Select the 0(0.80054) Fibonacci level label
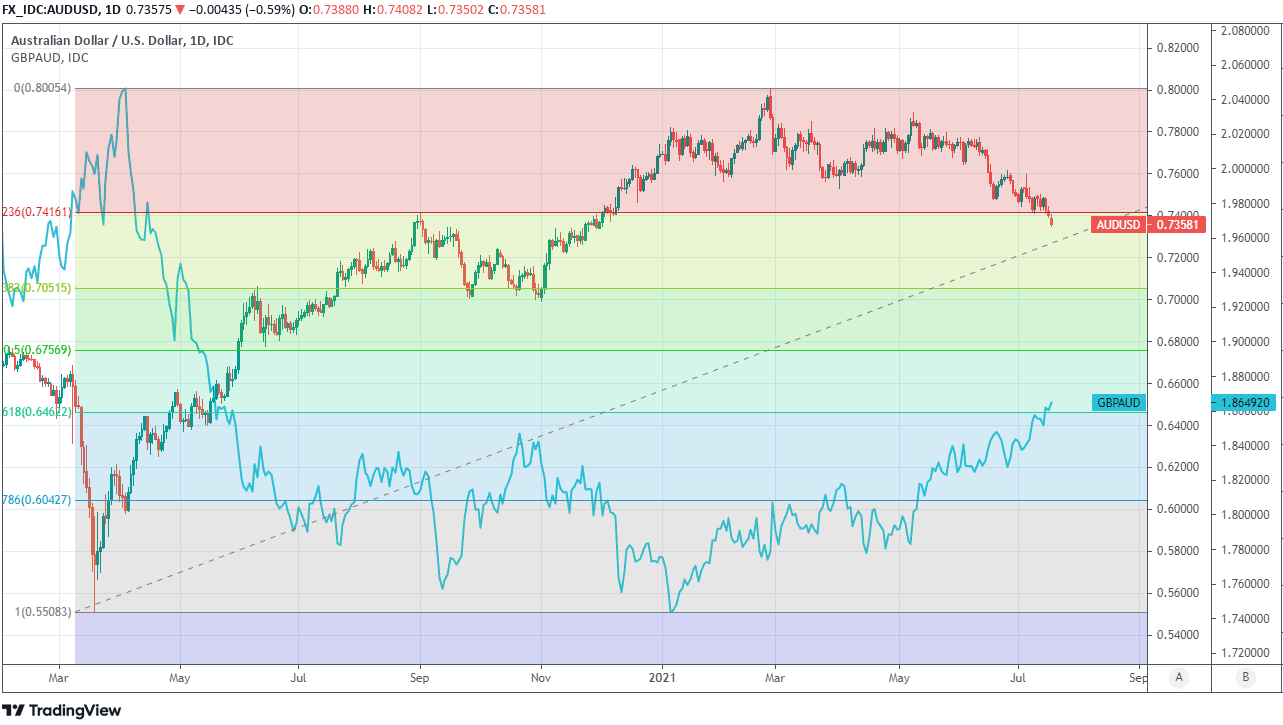This screenshot has width=1283, height=725. (42, 88)
